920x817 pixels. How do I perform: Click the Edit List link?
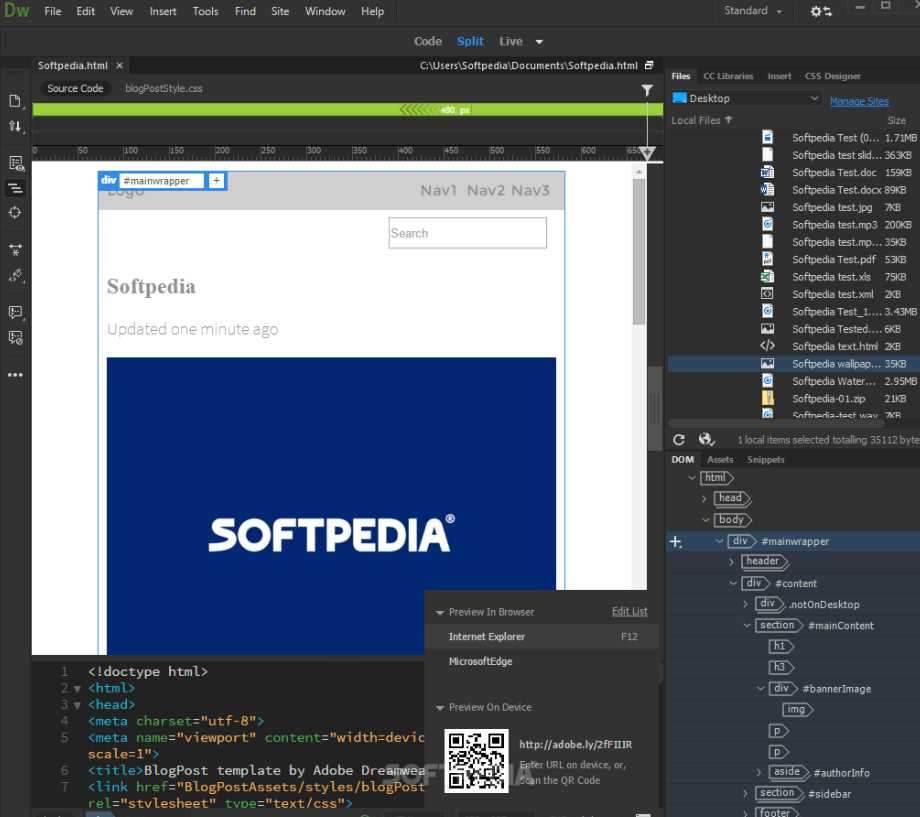(x=629, y=611)
